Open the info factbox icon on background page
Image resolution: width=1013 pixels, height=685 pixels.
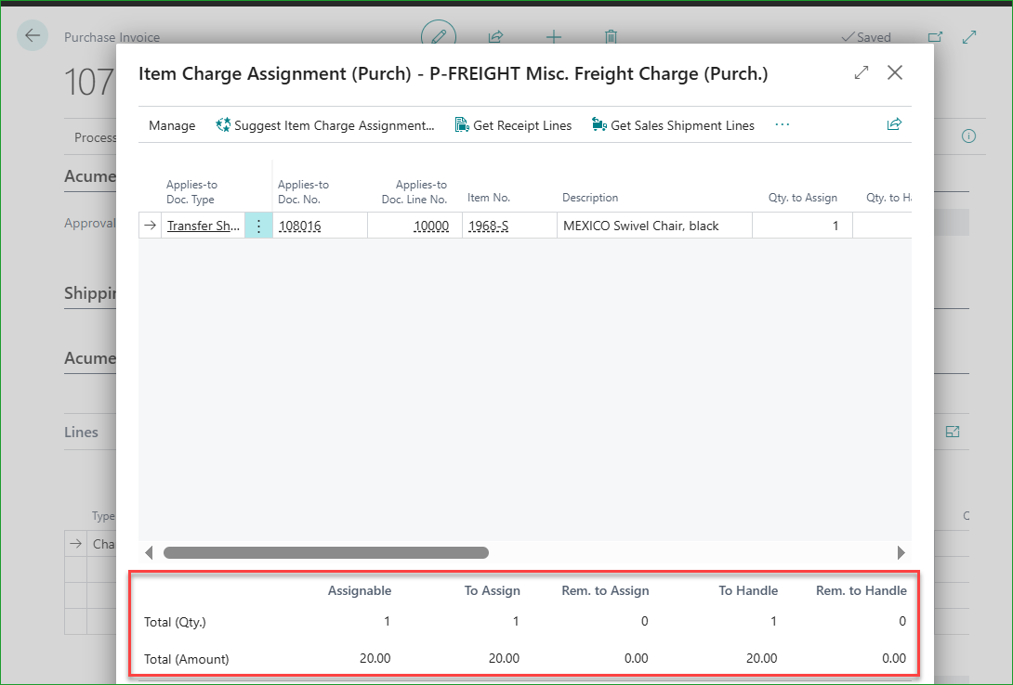pyautogui.click(x=968, y=136)
